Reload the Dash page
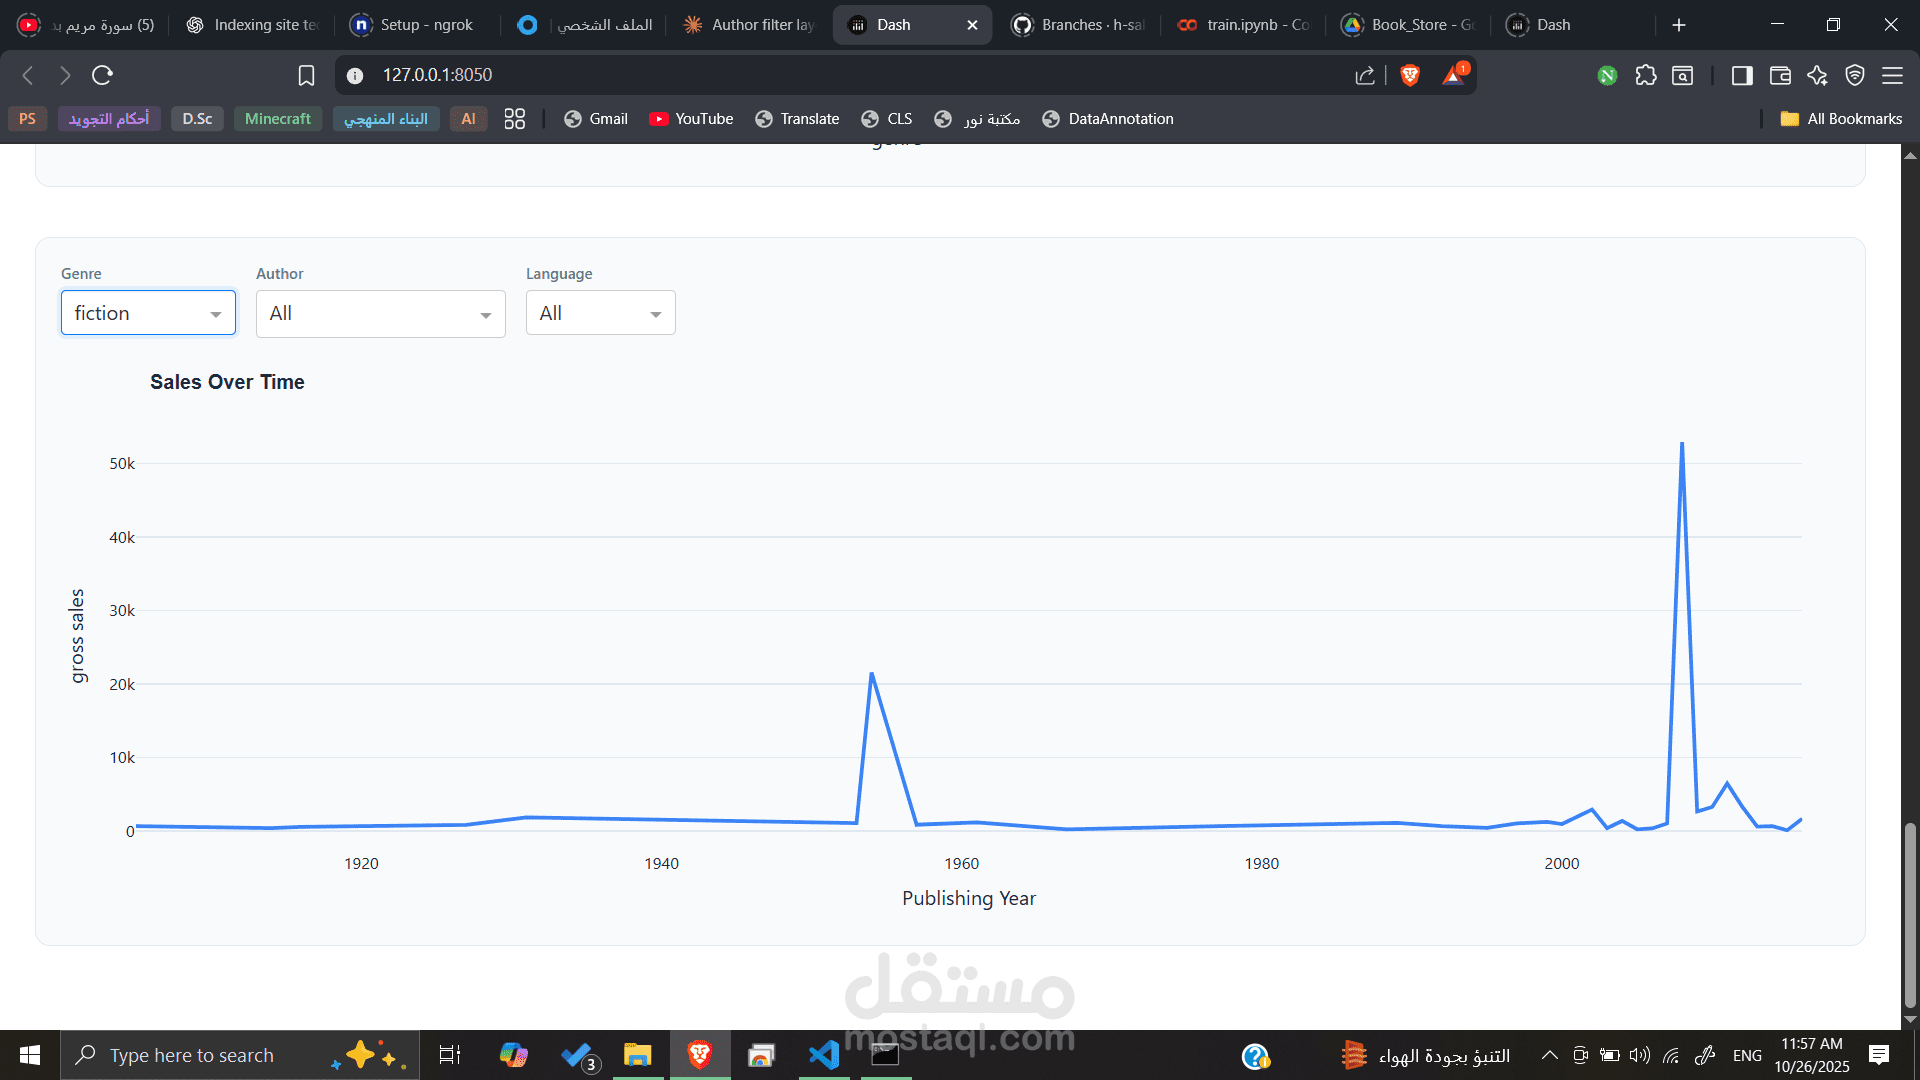 [102, 75]
